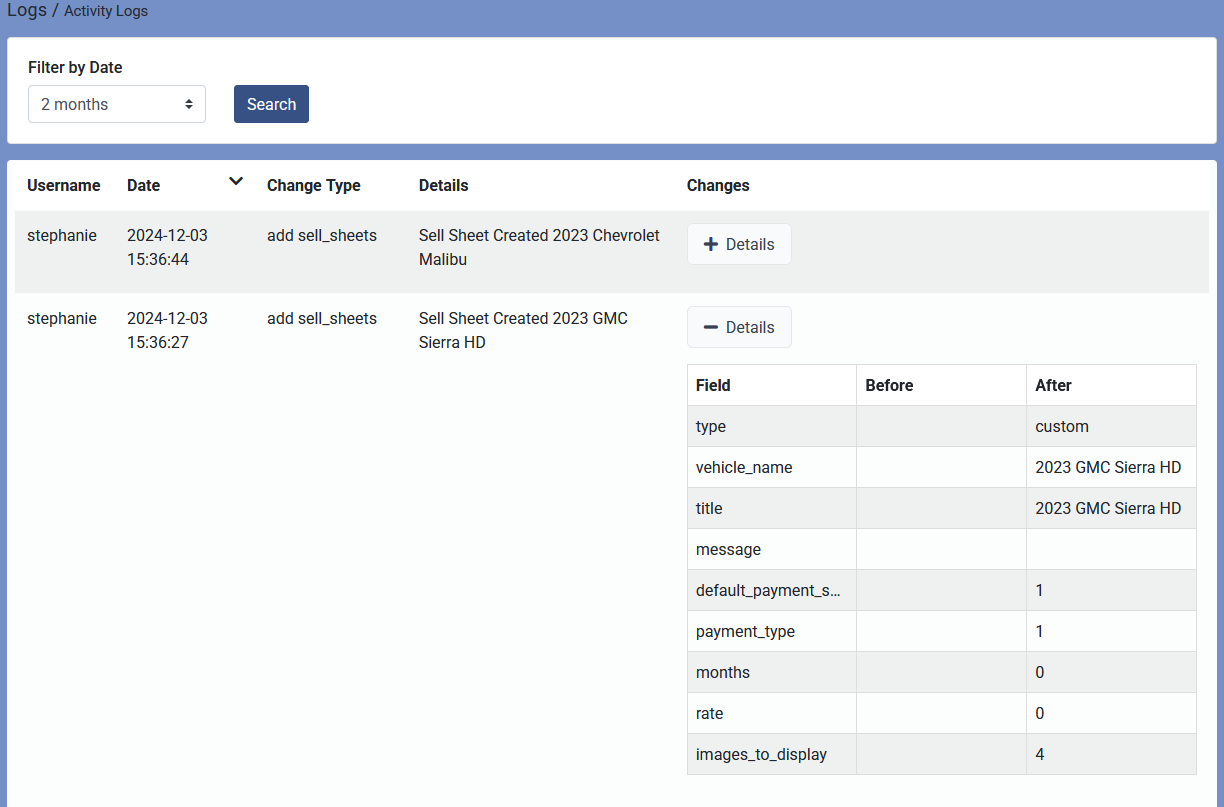Toggle Date column sort chevron

click(236, 181)
